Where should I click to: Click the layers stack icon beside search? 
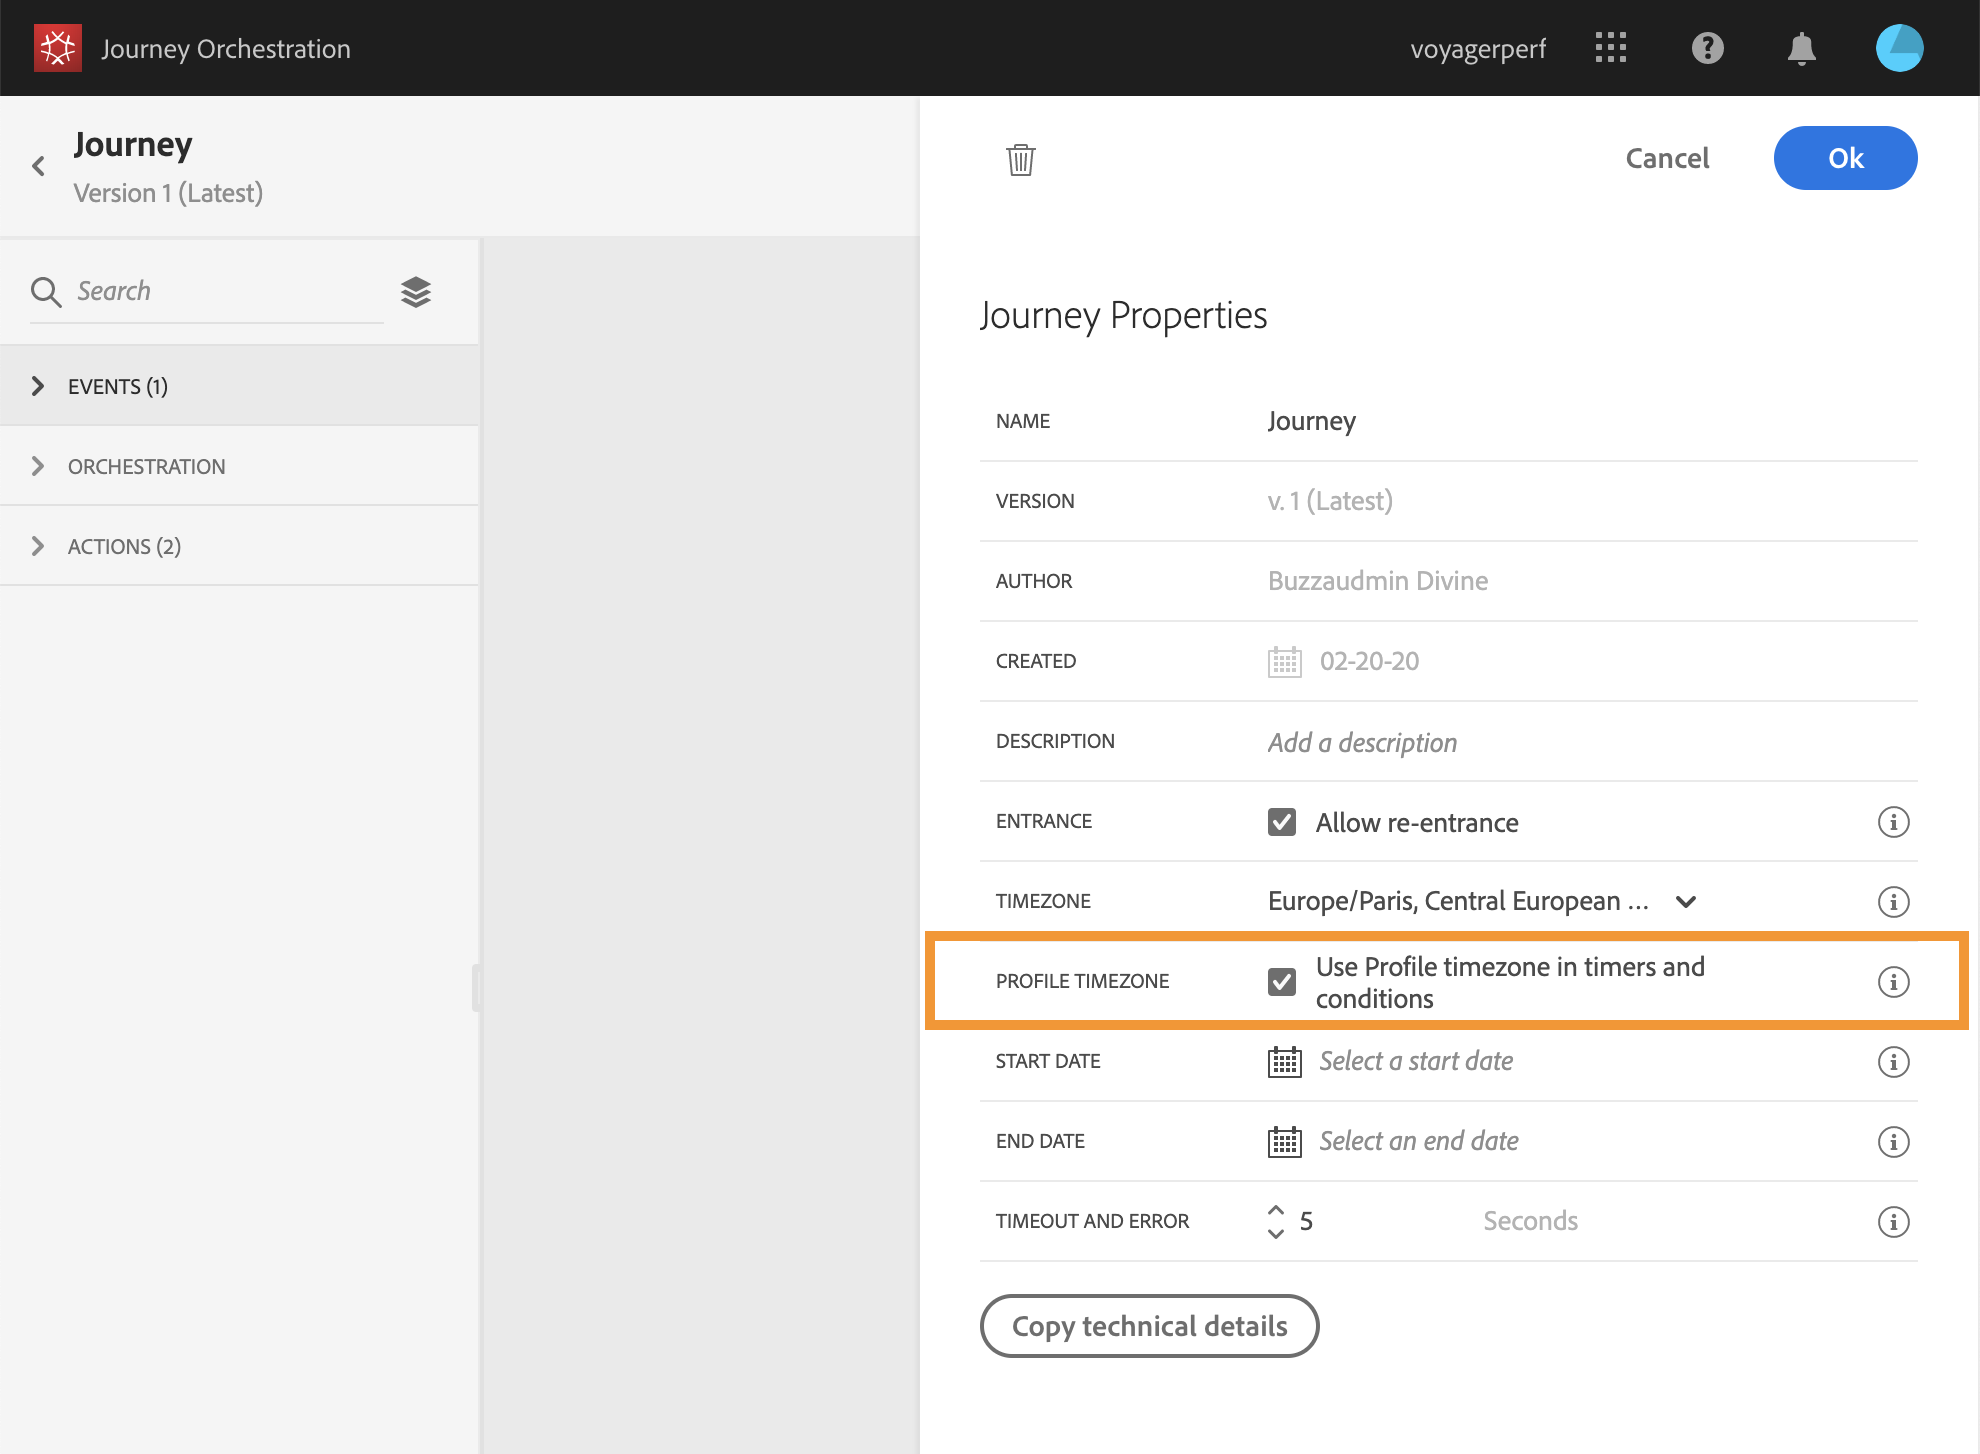416,292
